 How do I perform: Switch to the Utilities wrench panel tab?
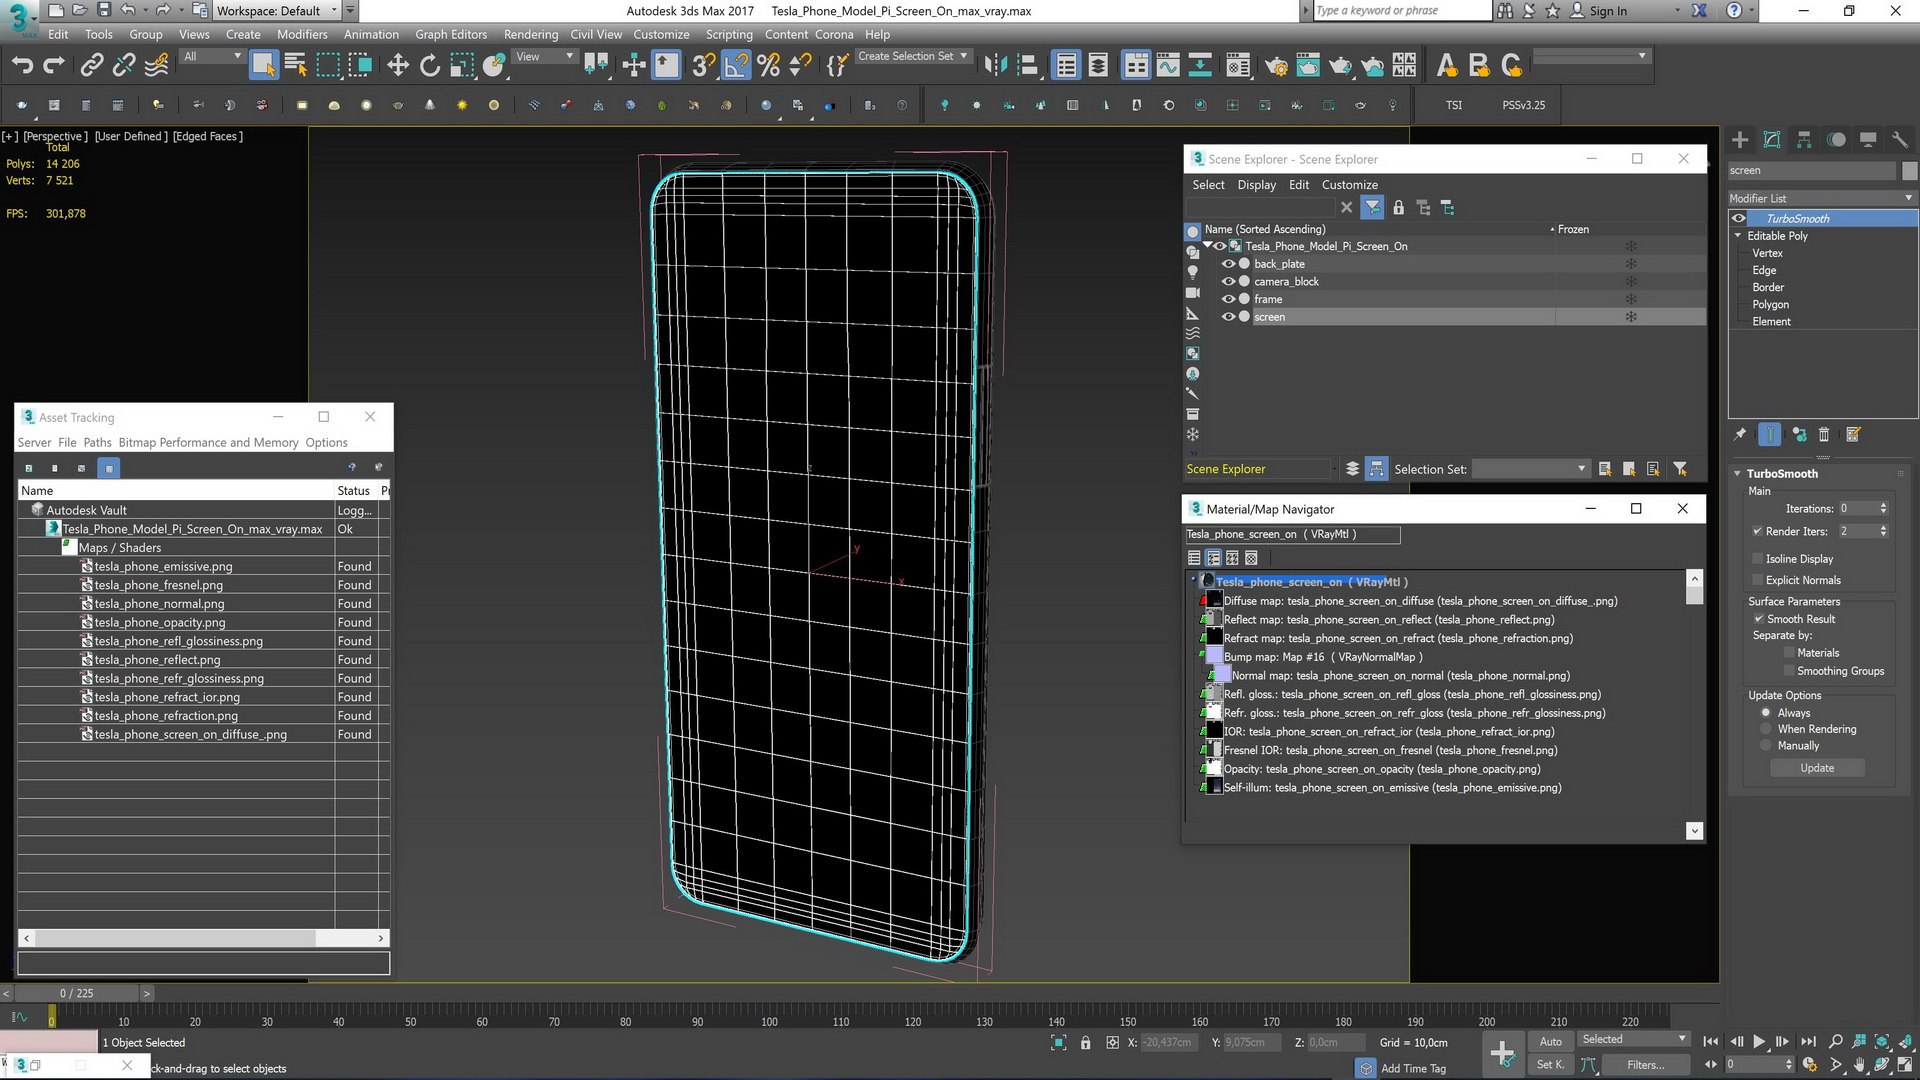(1900, 140)
